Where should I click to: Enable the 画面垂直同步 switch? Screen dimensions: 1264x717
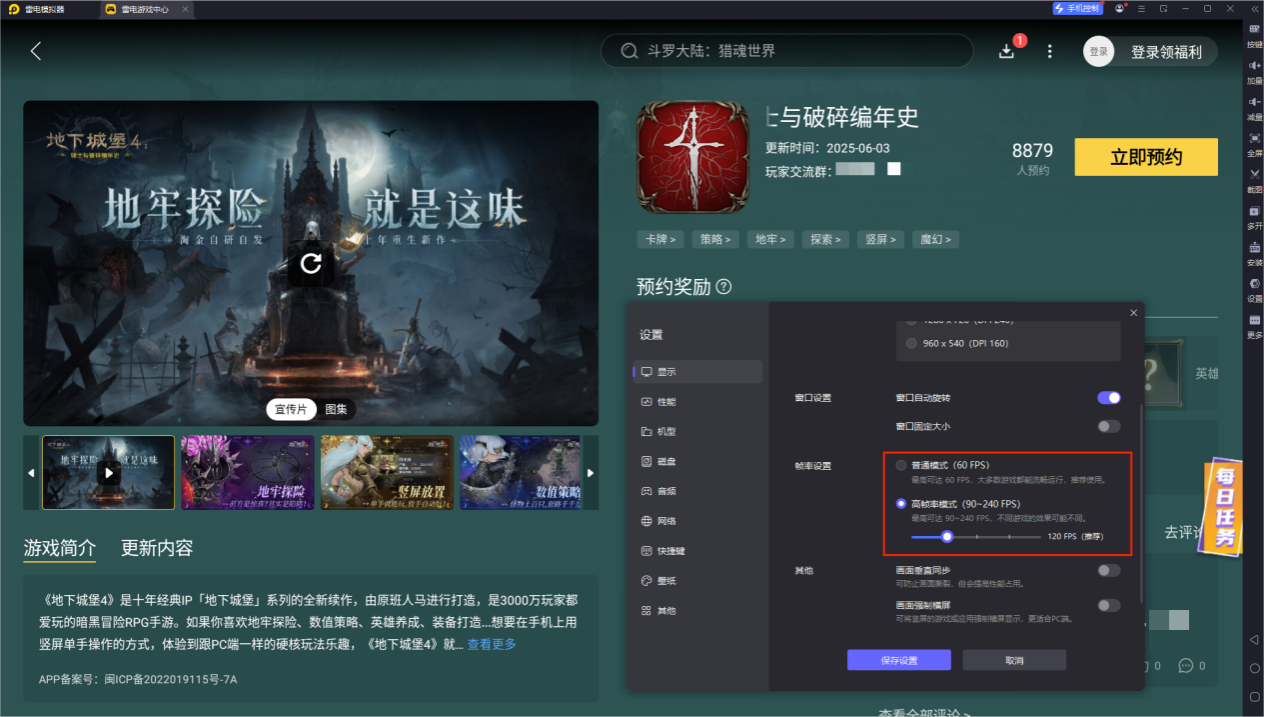1108,570
